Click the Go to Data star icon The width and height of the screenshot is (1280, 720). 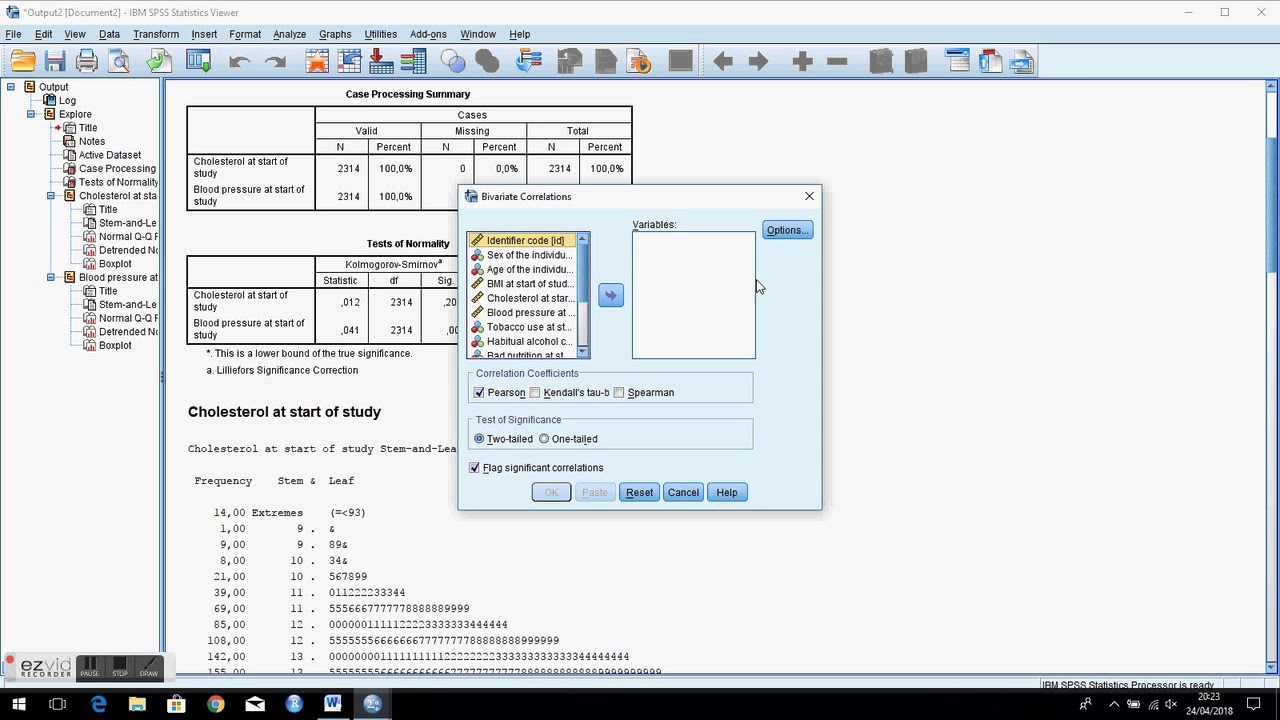tap(317, 62)
